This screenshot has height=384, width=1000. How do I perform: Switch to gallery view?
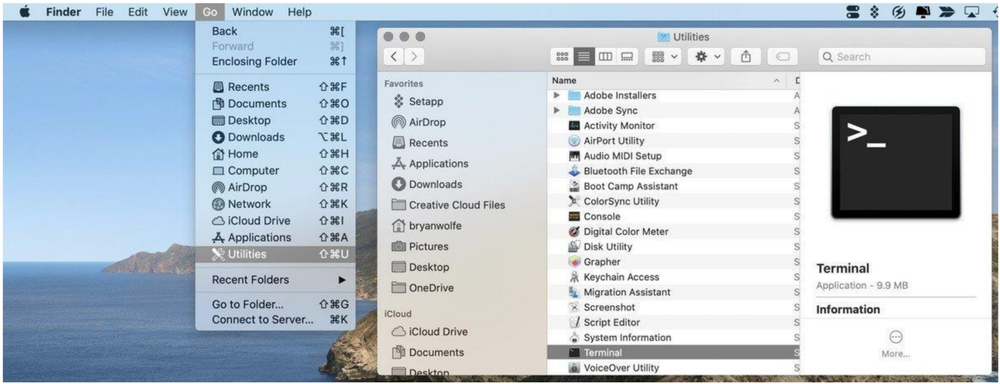coord(627,57)
